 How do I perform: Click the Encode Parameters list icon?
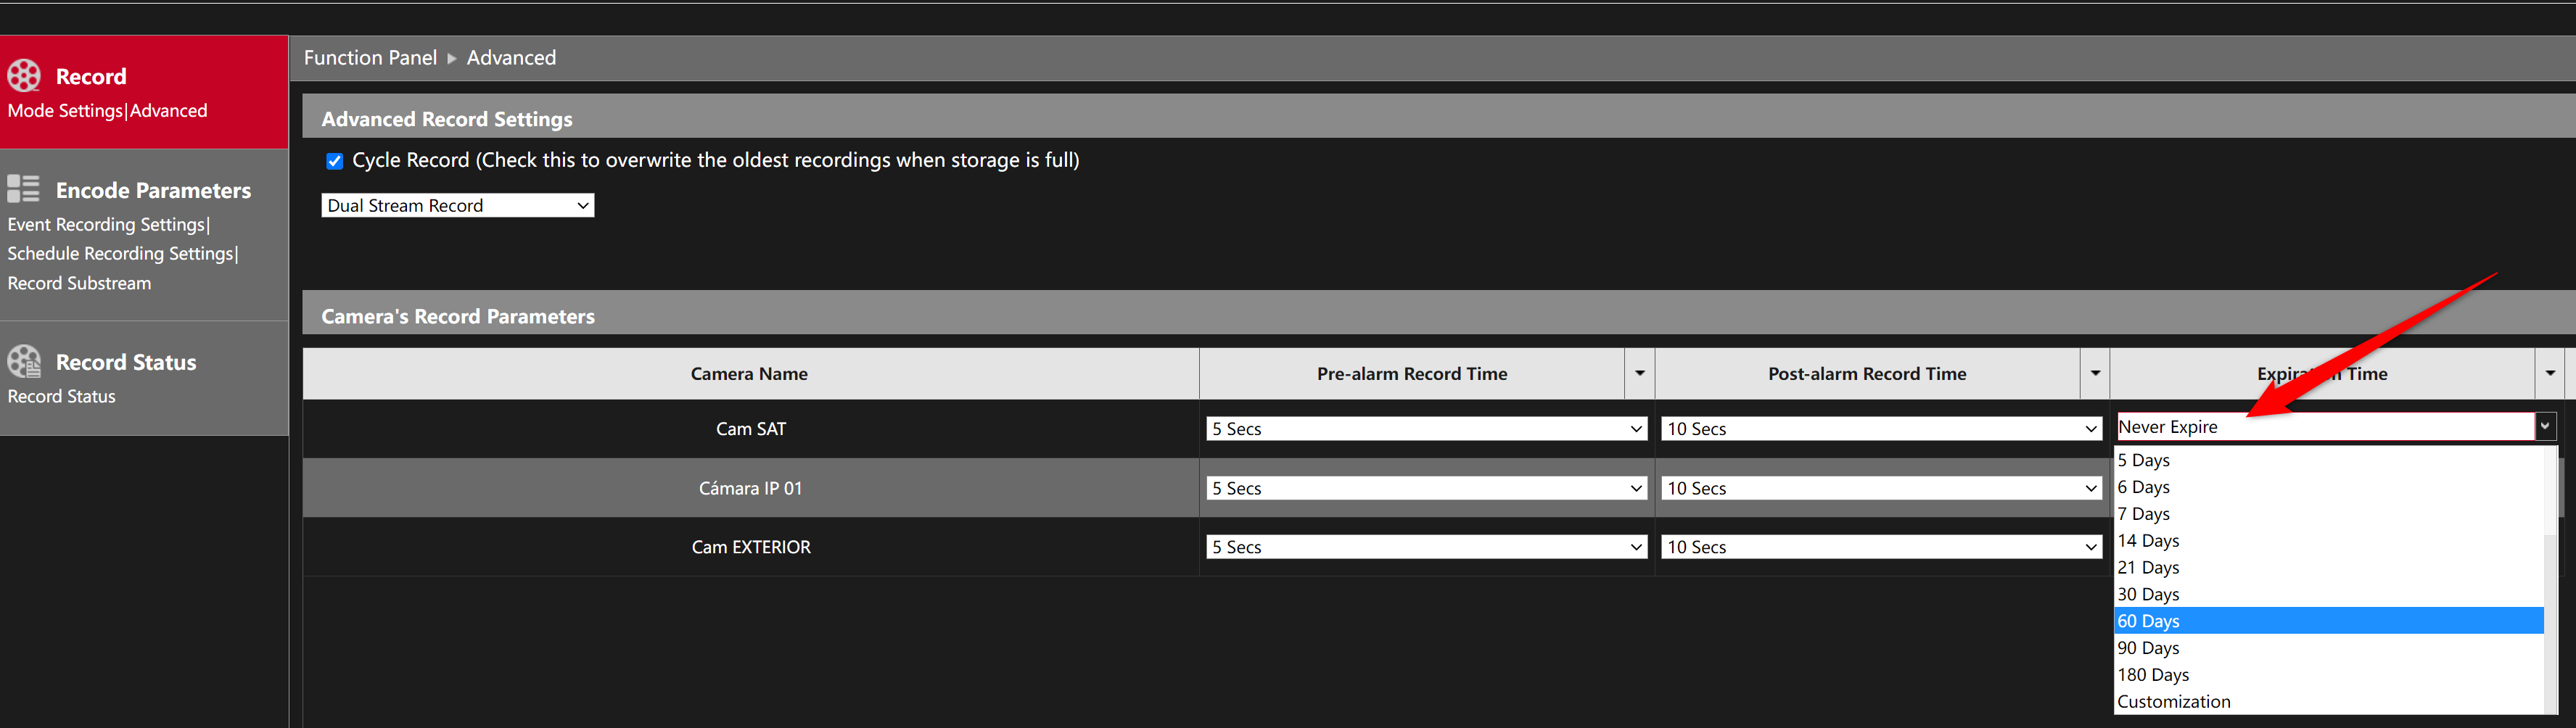point(23,189)
